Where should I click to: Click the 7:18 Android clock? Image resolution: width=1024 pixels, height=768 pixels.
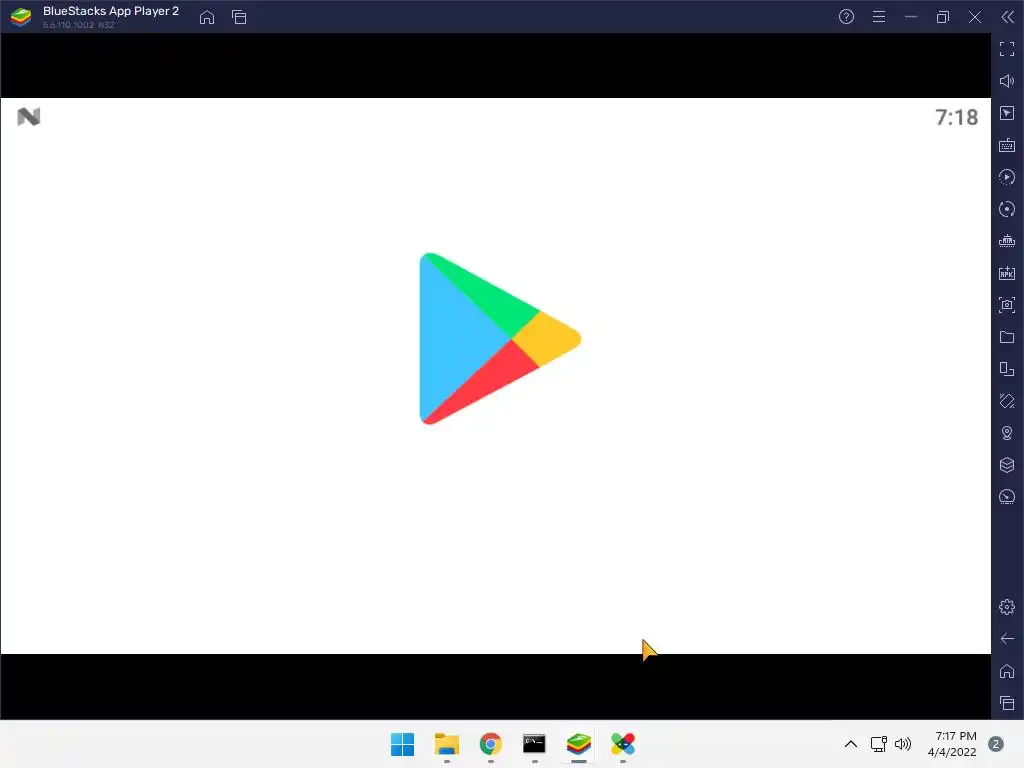tap(957, 118)
